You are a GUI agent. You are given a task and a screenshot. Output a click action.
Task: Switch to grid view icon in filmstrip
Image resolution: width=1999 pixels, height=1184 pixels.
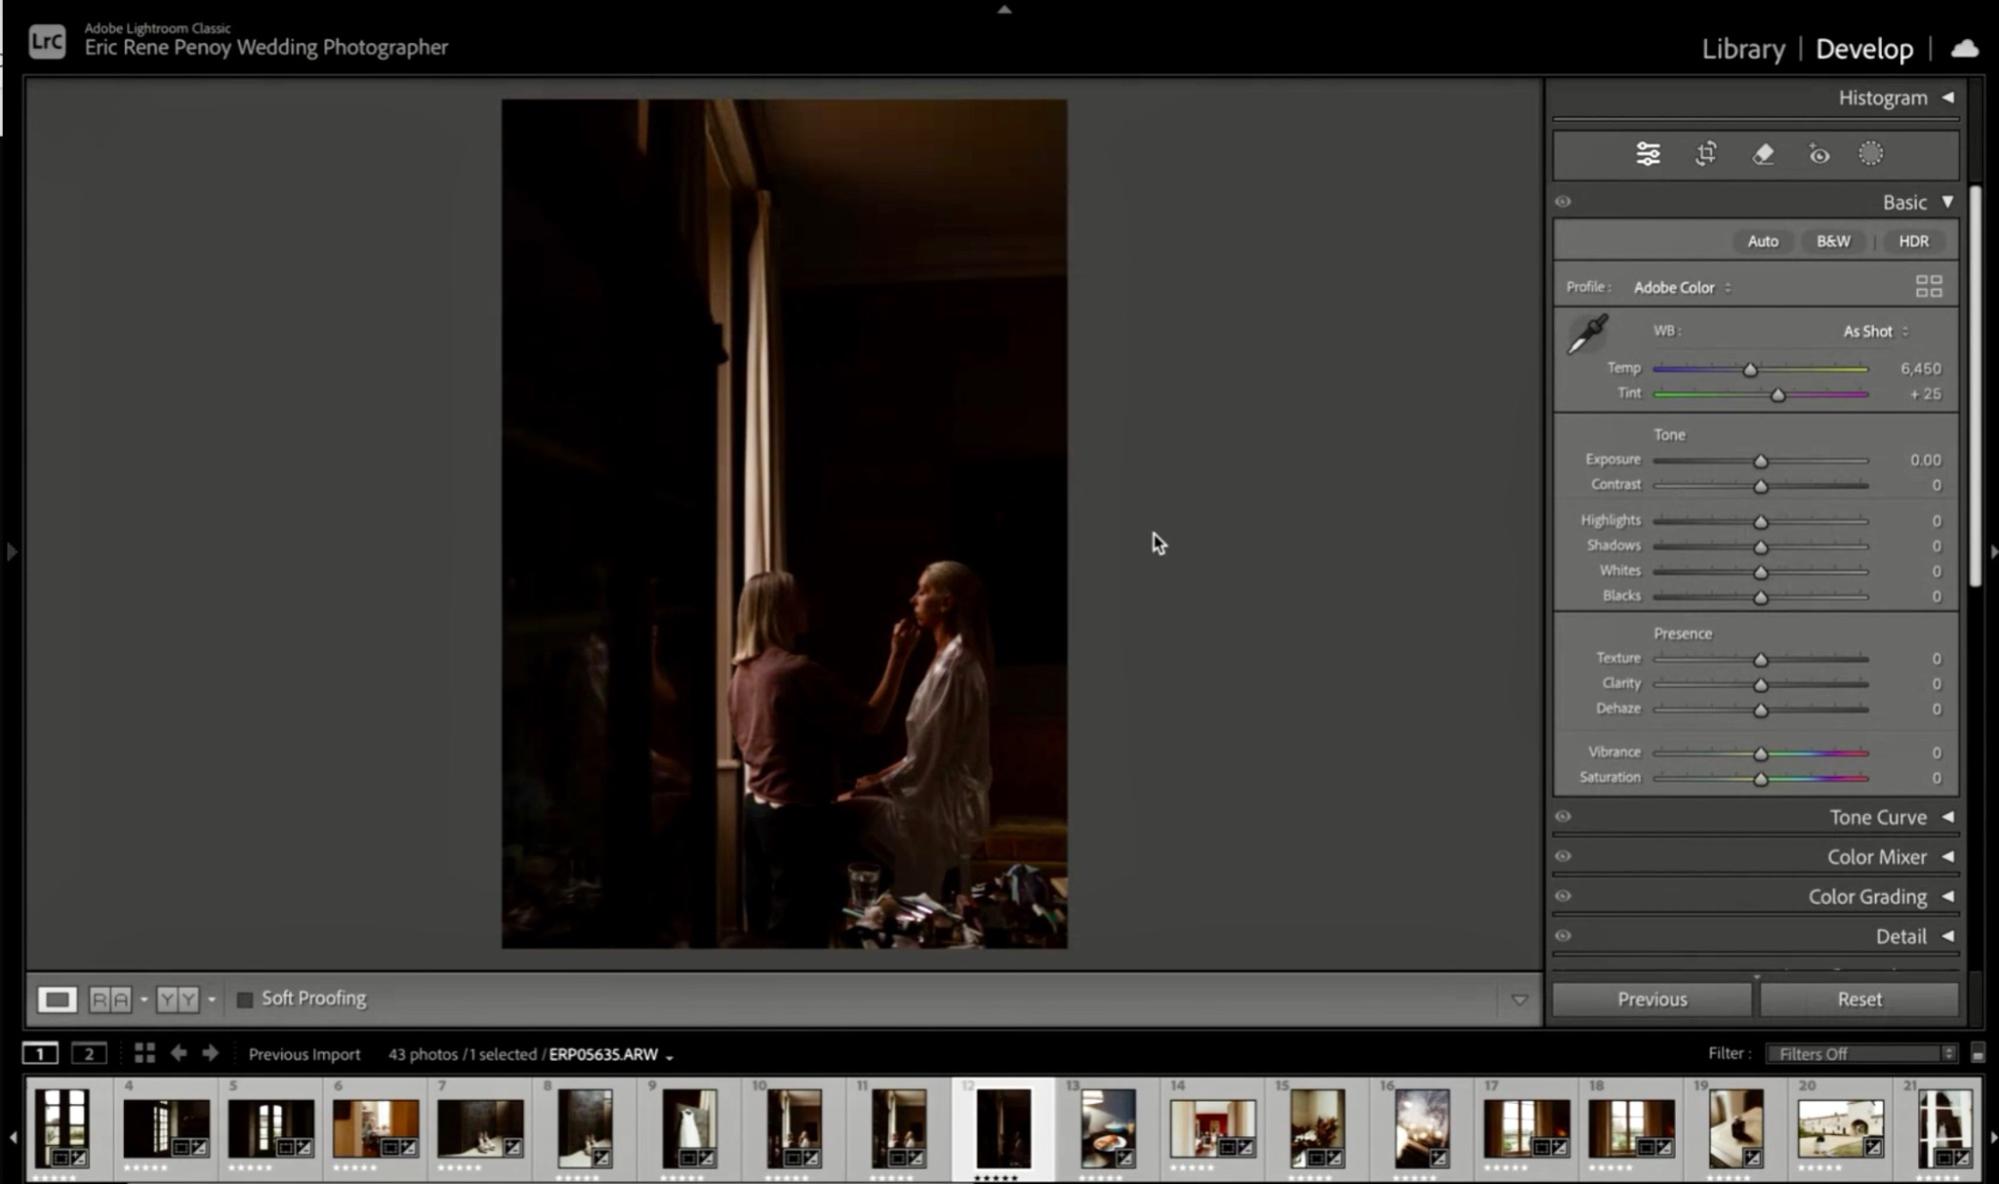(144, 1053)
